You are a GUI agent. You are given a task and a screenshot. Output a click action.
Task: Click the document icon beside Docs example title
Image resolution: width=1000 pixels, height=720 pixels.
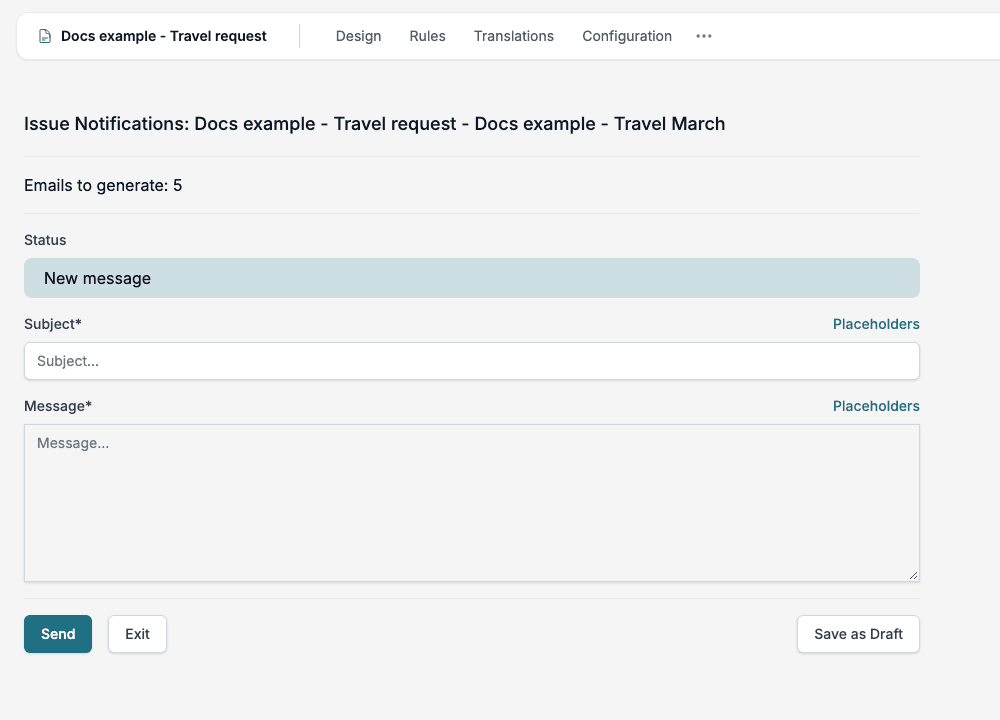point(45,36)
